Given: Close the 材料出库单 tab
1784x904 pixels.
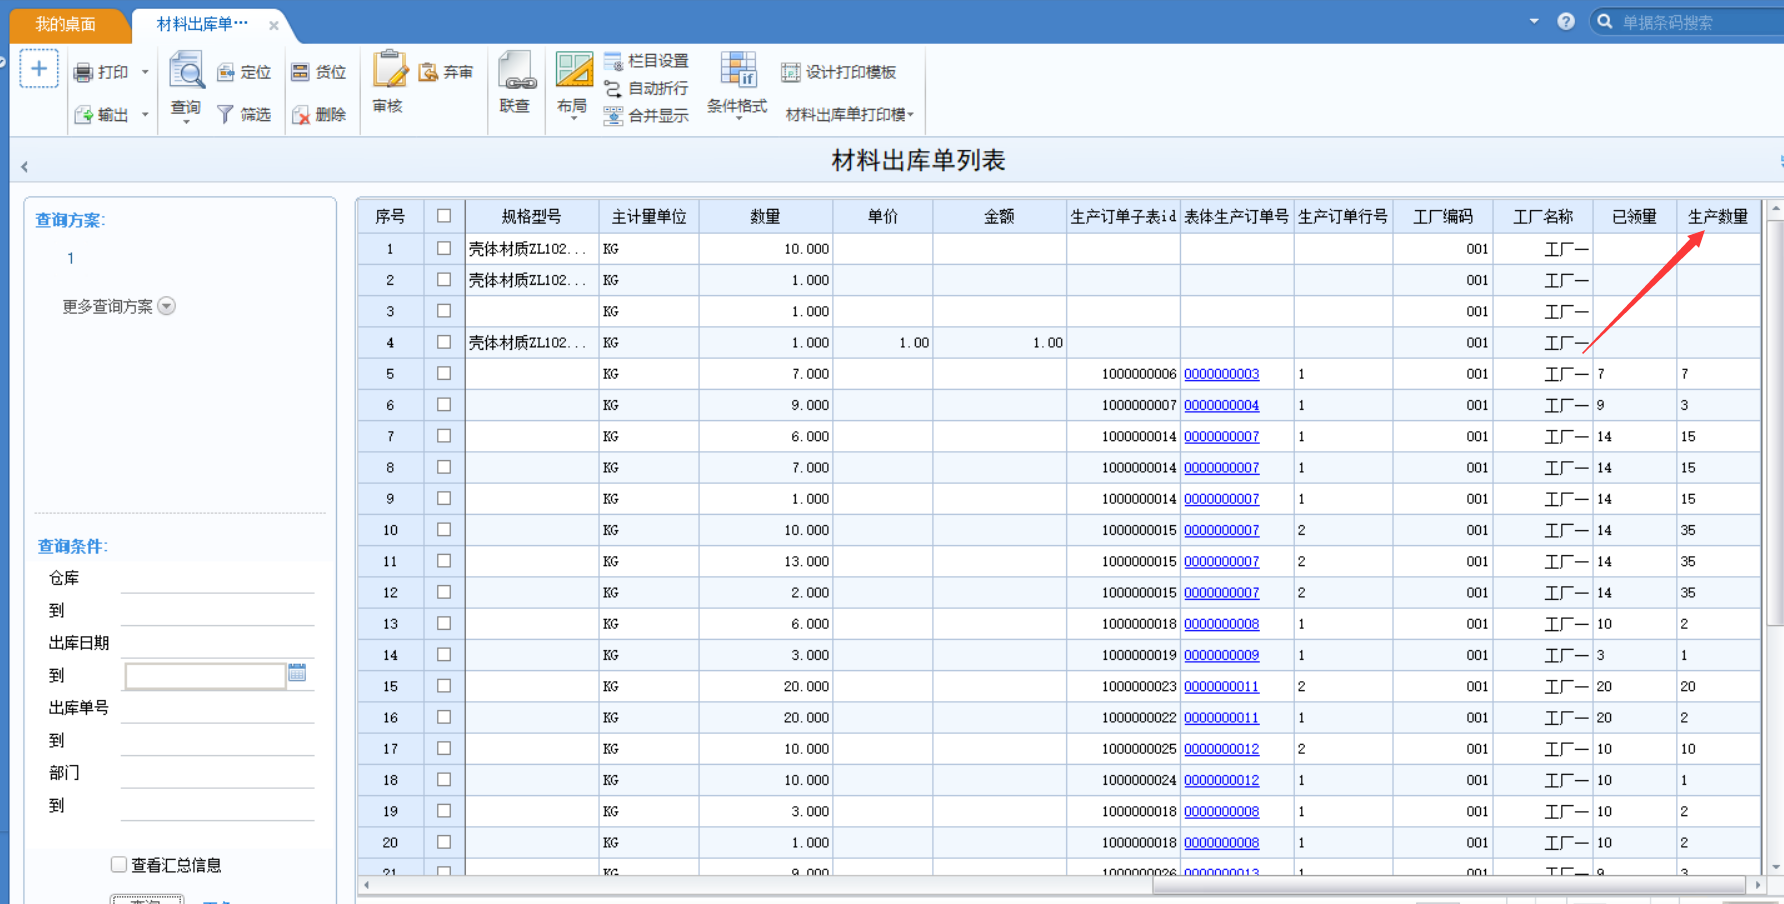Looking at the screenshot, I should [273, 25].
